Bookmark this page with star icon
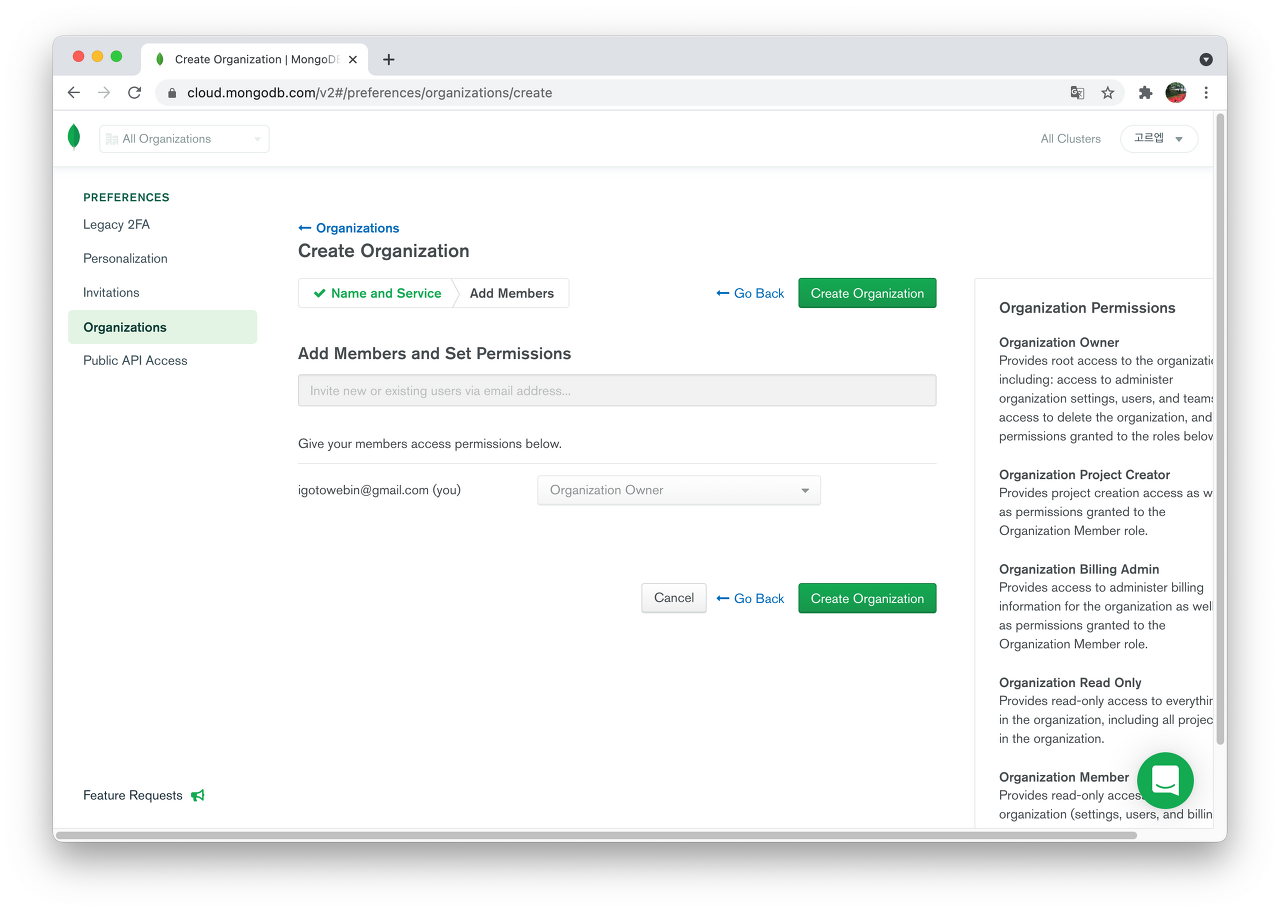 click(1108, 93)
